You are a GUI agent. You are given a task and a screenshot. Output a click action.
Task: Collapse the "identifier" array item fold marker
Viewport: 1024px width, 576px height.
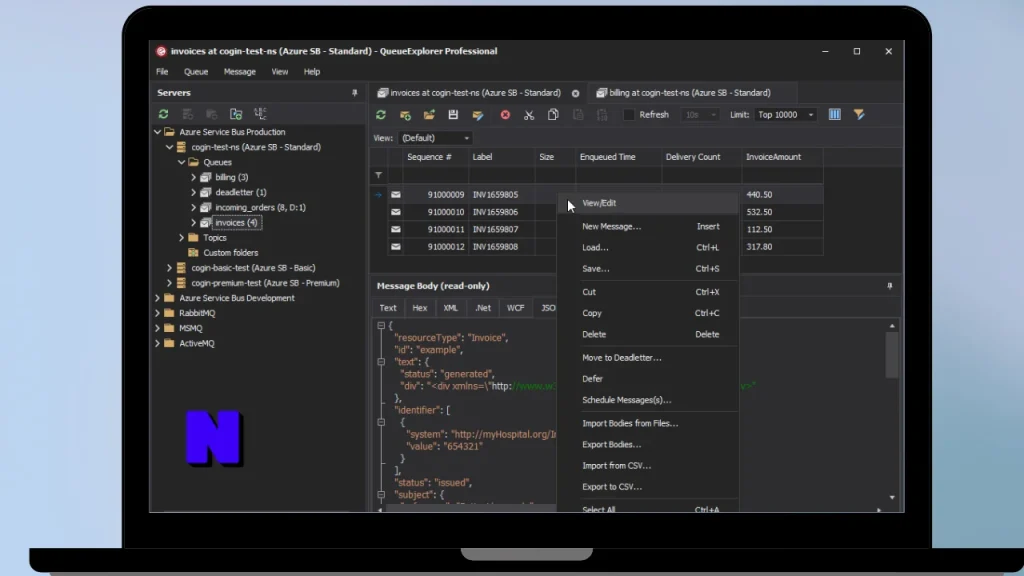pyautogui.click(x=381, y=423)
